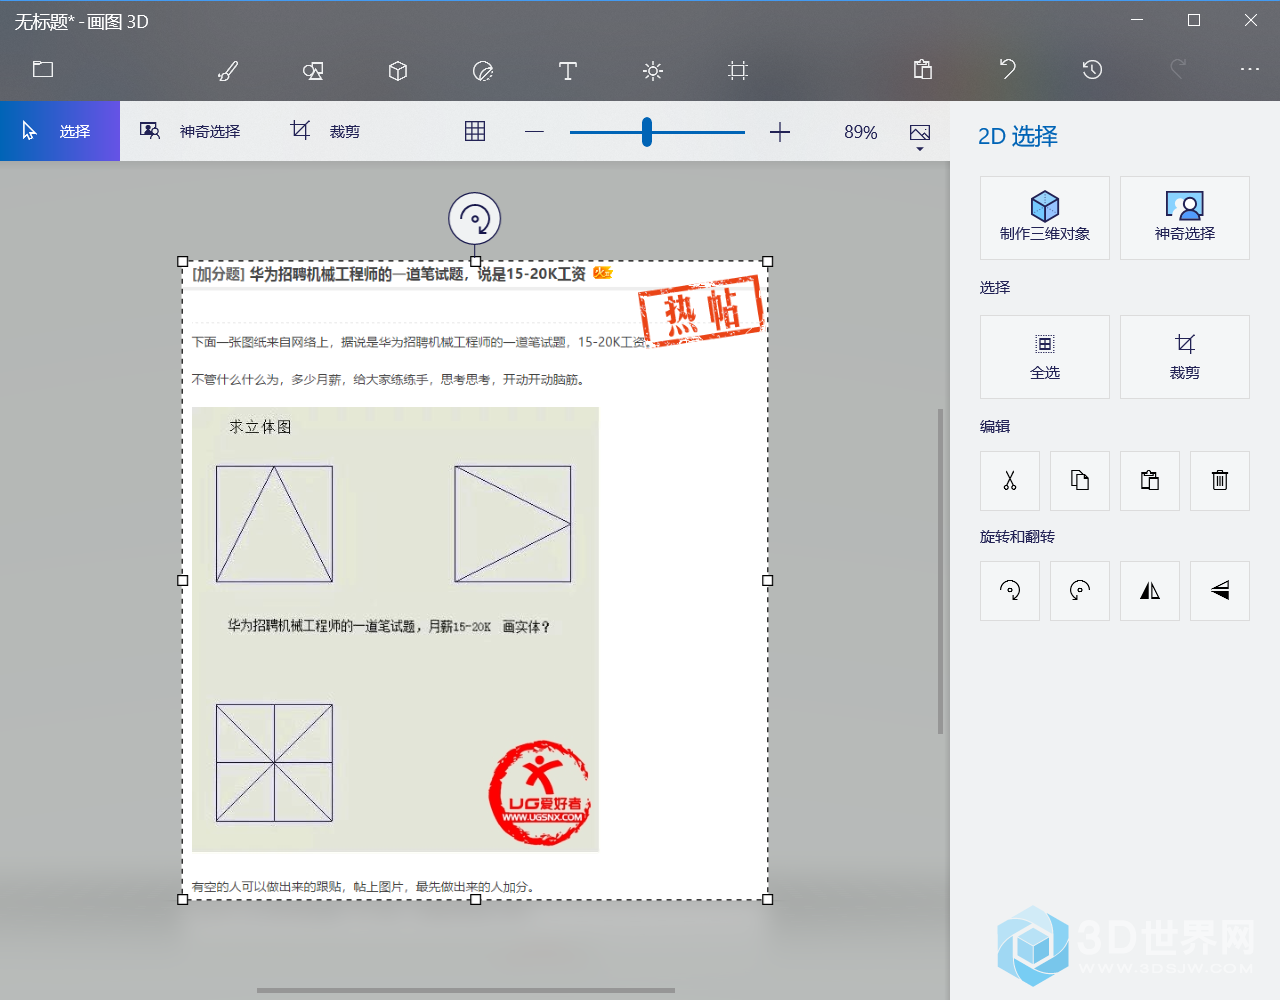The width and height of the screenshot is (1280, 1000).
Task: Cut the selection with scissors icon
Action: 1010,481
